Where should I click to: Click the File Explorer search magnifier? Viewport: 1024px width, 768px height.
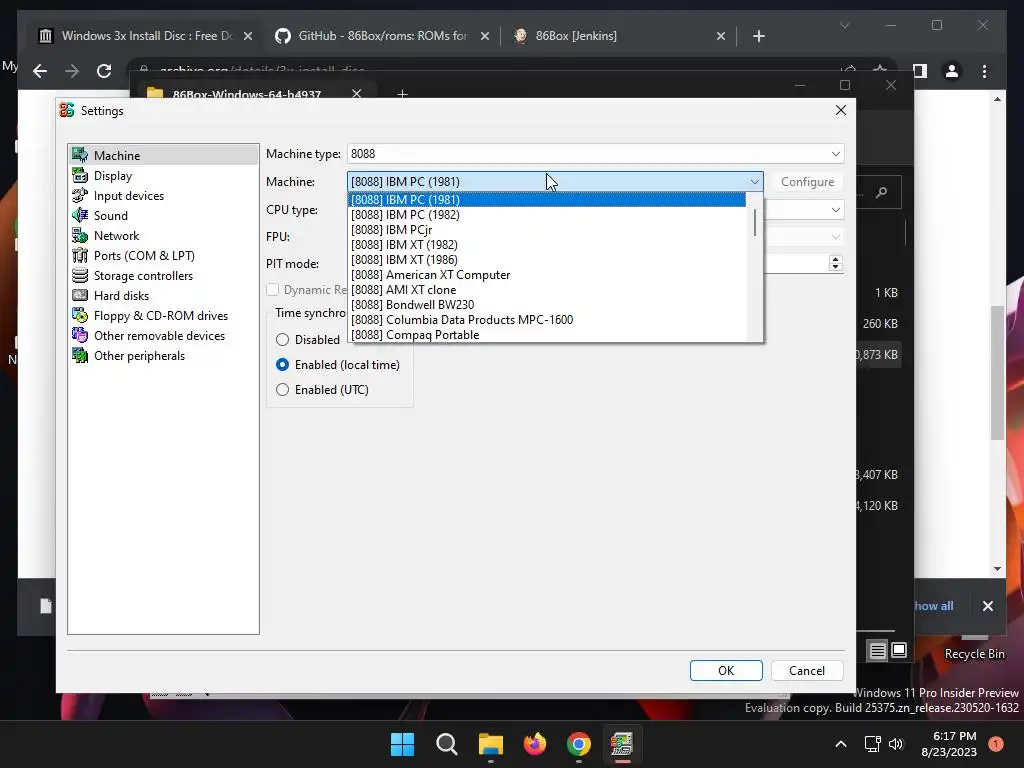[x=882, y=192]
